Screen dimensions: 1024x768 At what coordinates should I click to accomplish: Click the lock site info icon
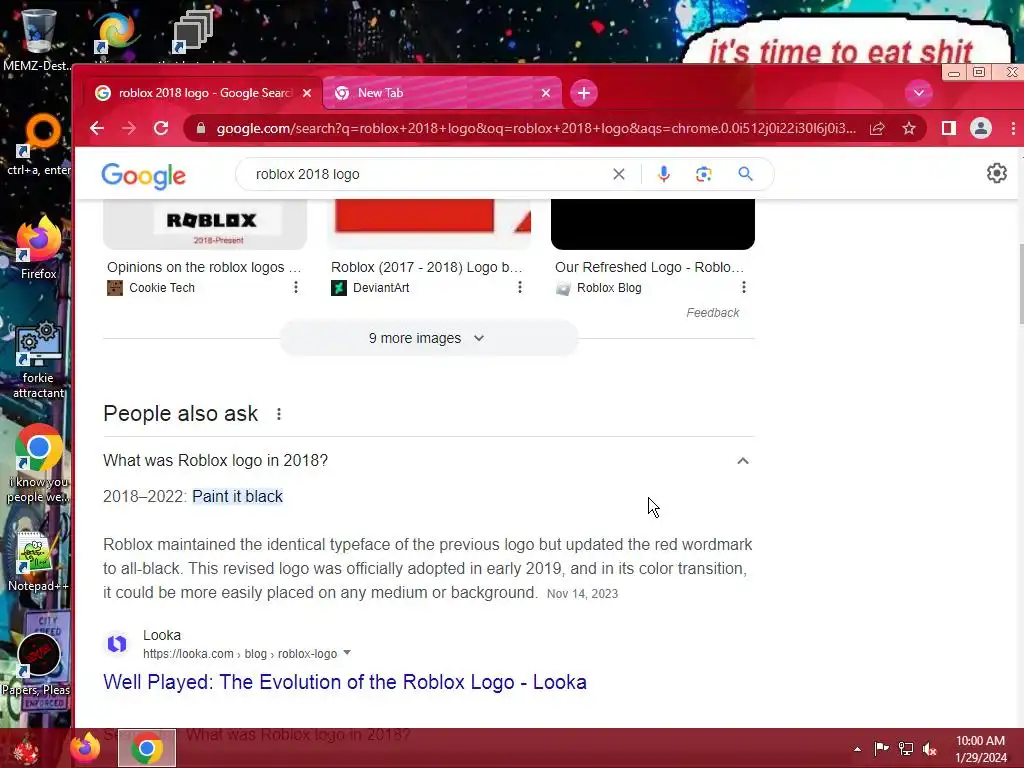pos(201,129)
